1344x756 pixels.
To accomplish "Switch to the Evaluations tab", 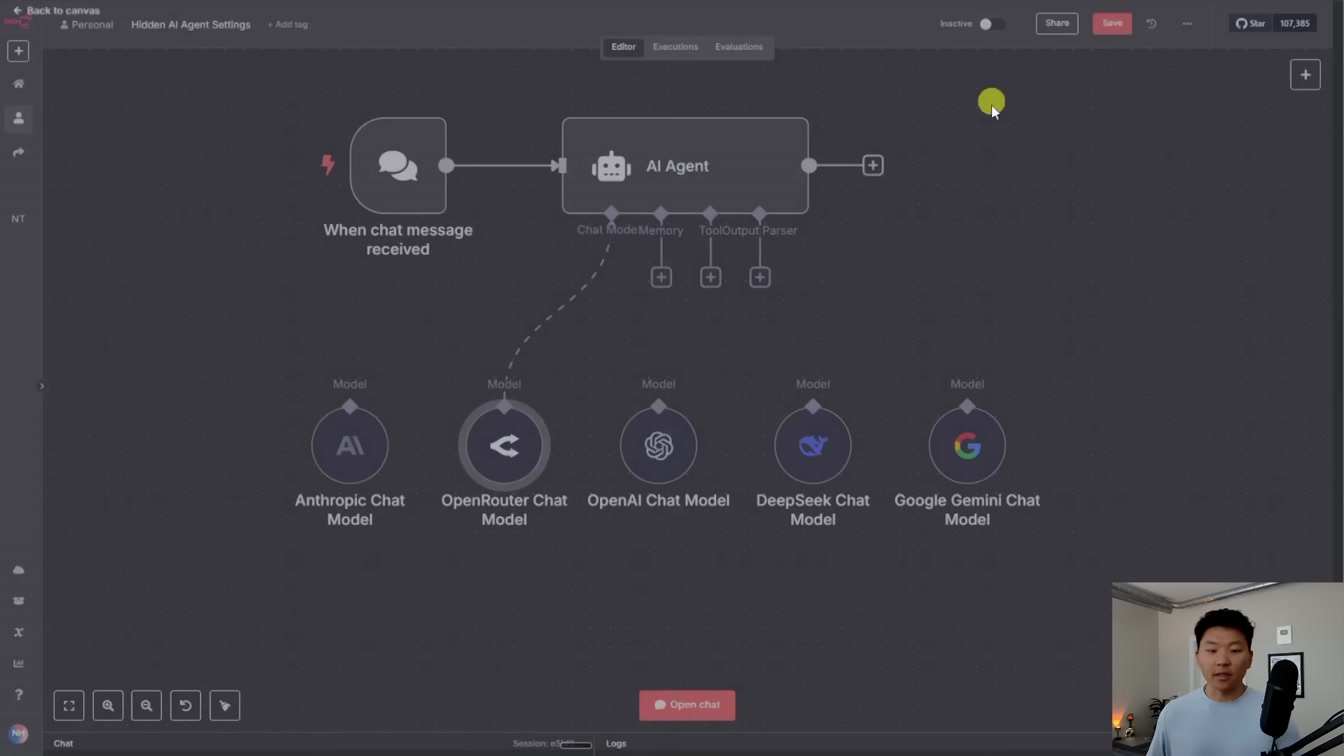I will click(x=739, y=47).
